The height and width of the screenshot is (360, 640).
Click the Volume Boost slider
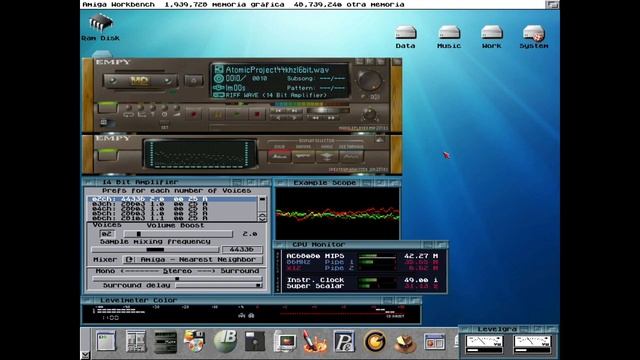pyautogui.click(x=178, y=234)
